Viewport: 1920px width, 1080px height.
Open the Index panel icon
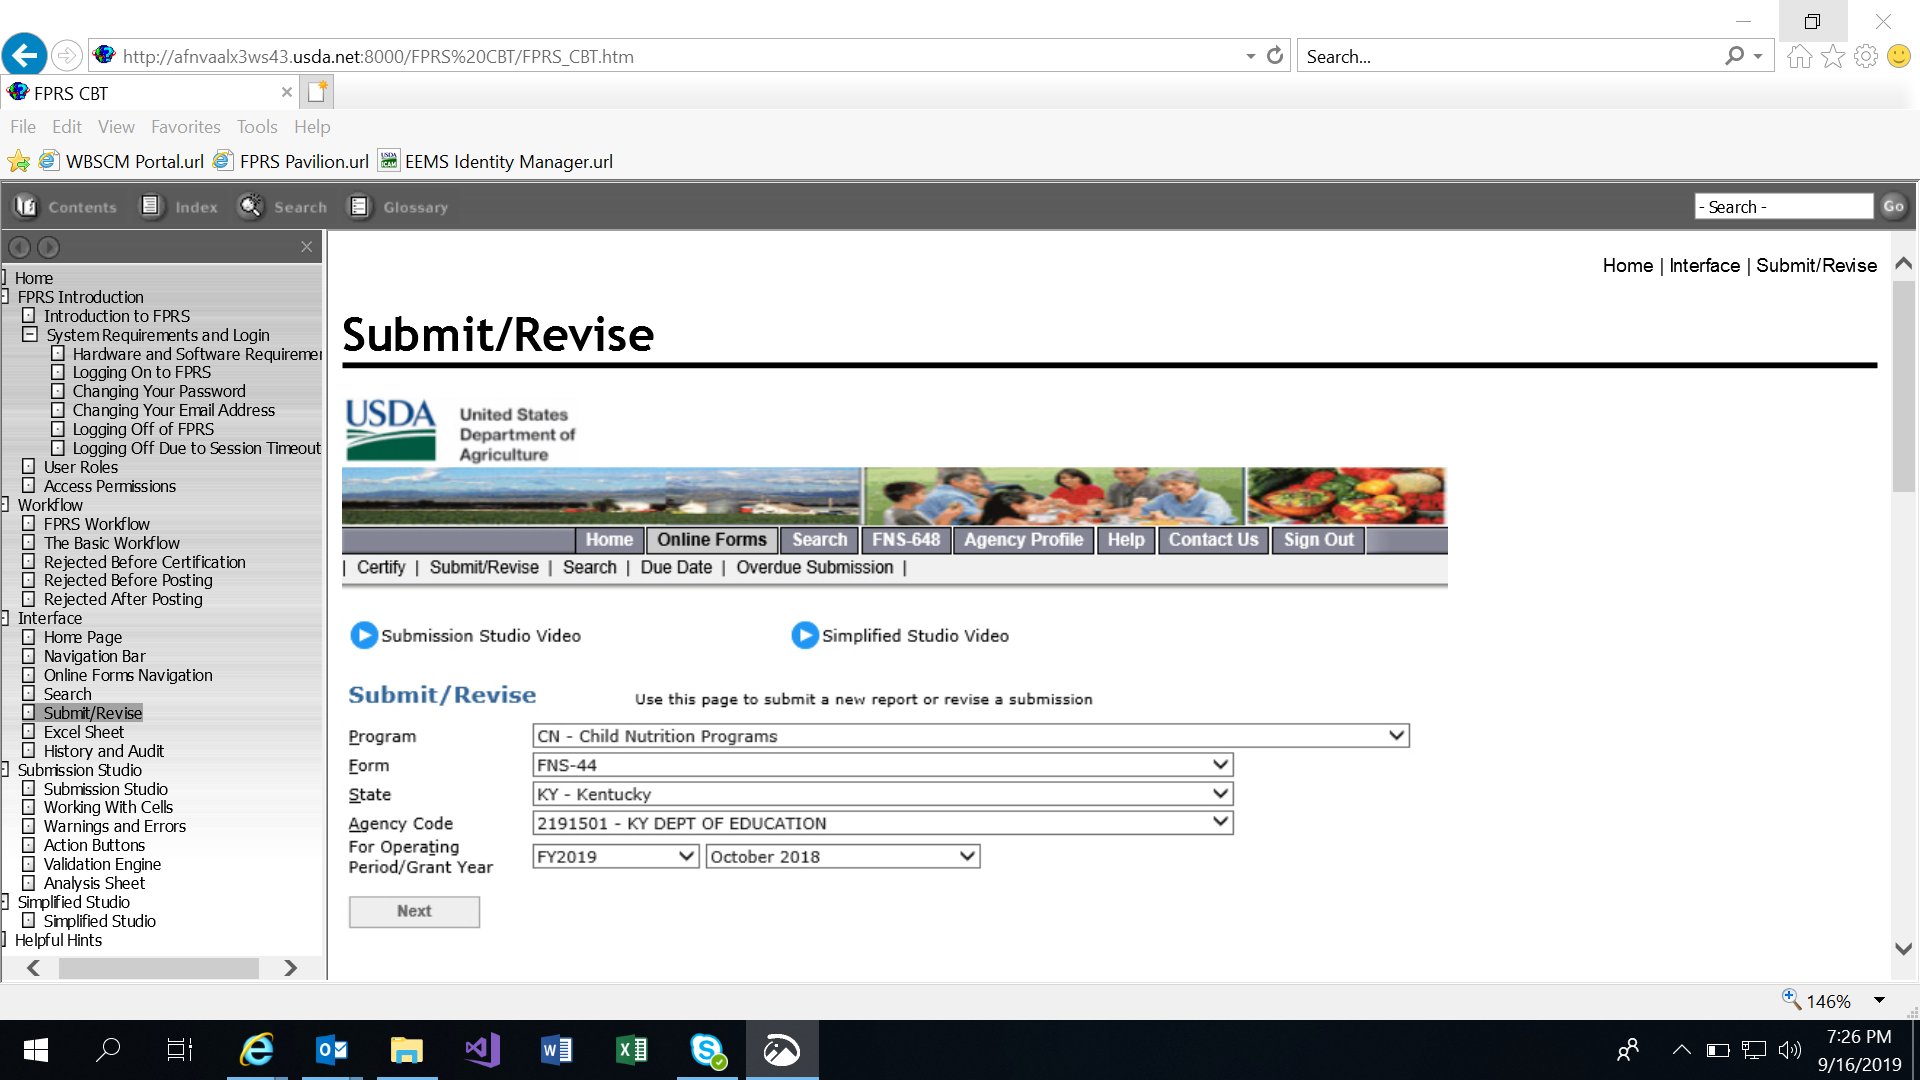click(x=151, y=207)
